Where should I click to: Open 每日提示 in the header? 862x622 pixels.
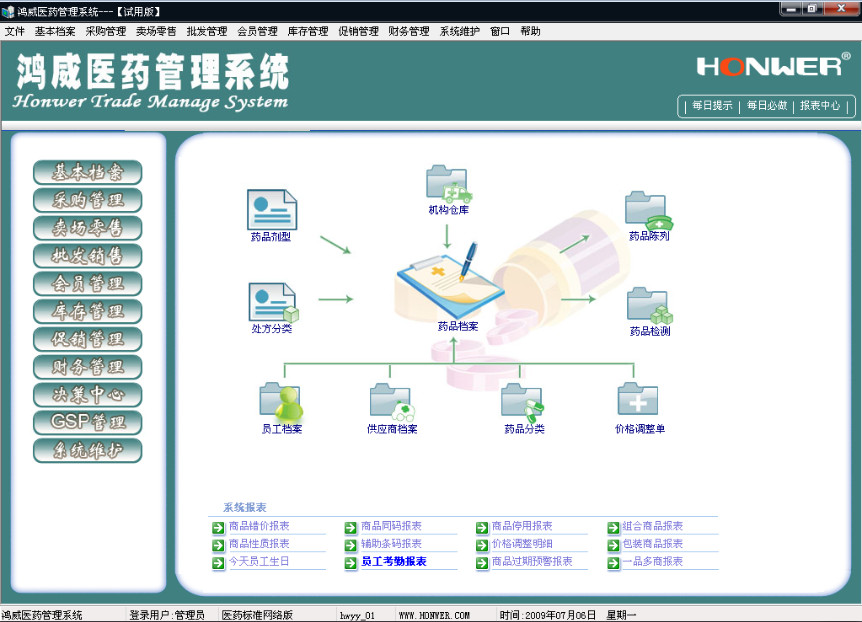[x=712, y=106]
